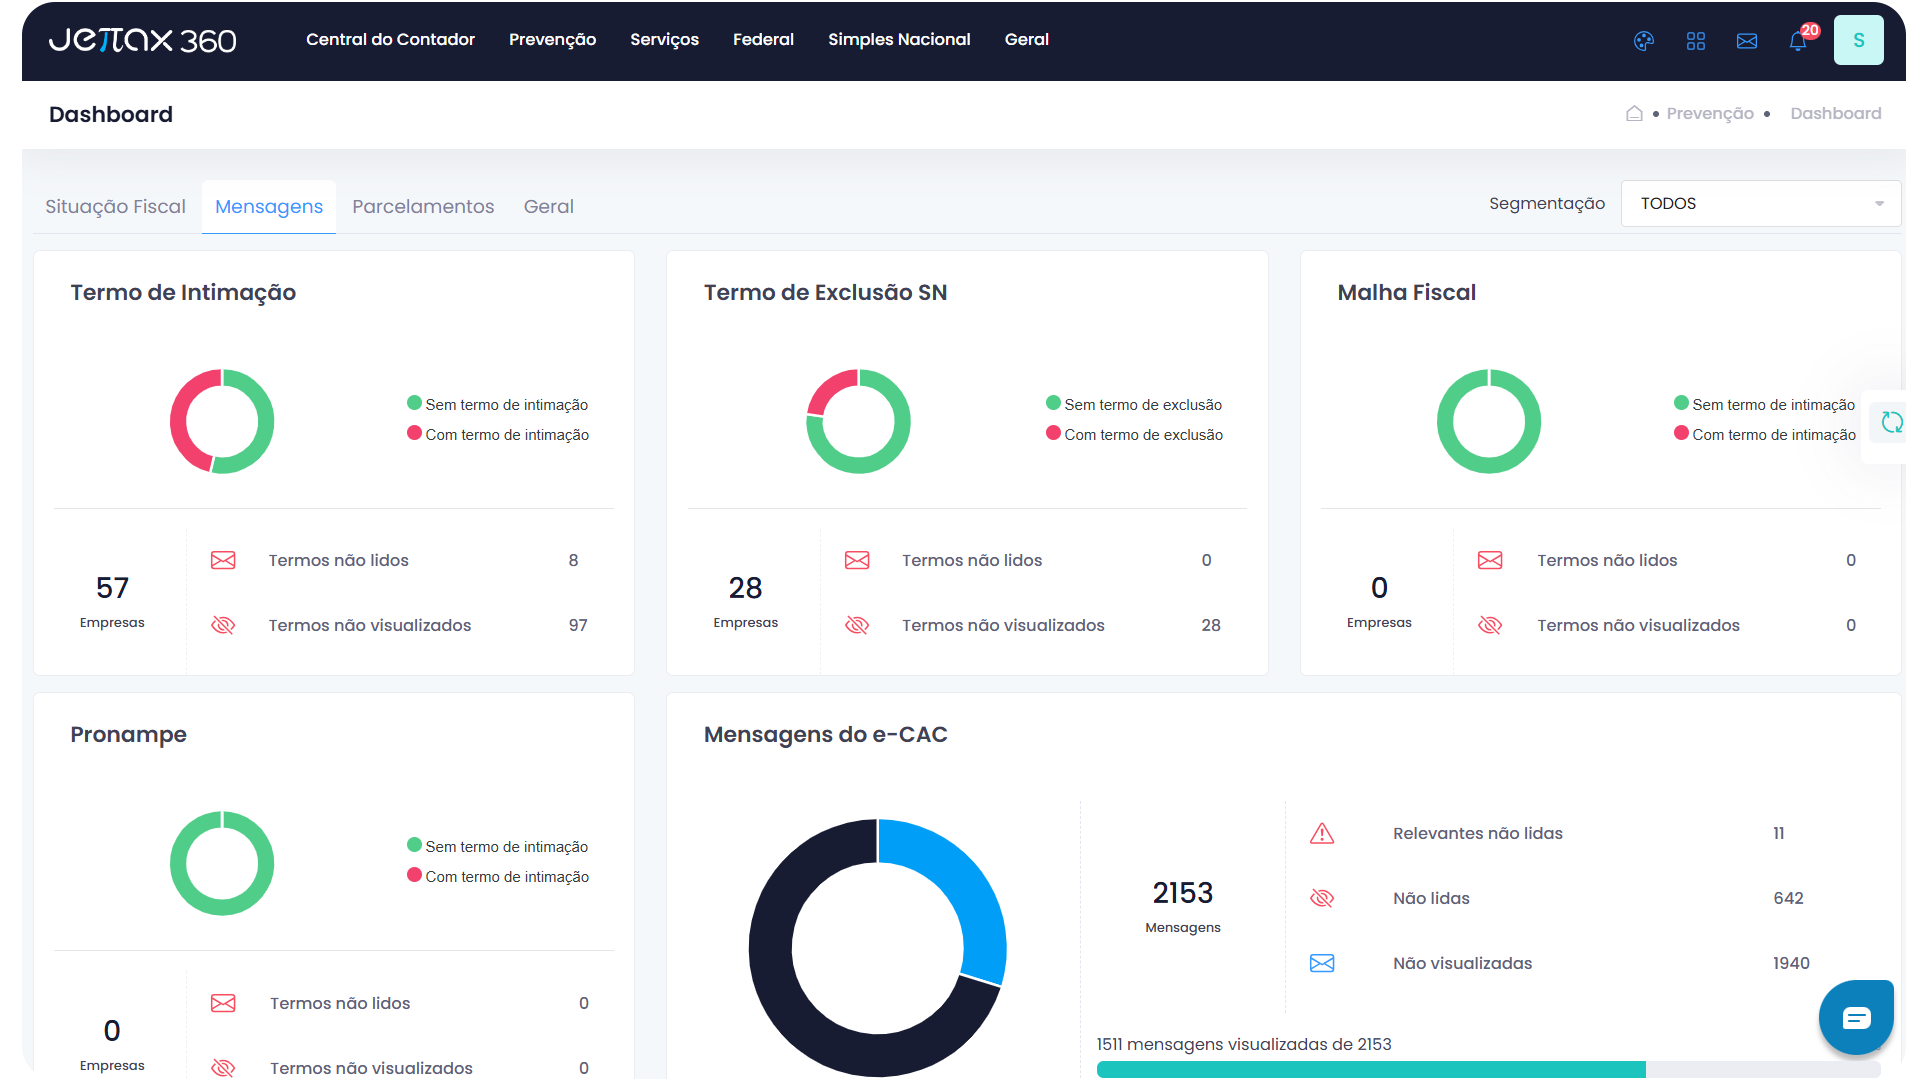This screenshot has width=1920, height=1080.
Task: Open the Serviços menu
Action: pyautogui.click(x=664, y=40)
